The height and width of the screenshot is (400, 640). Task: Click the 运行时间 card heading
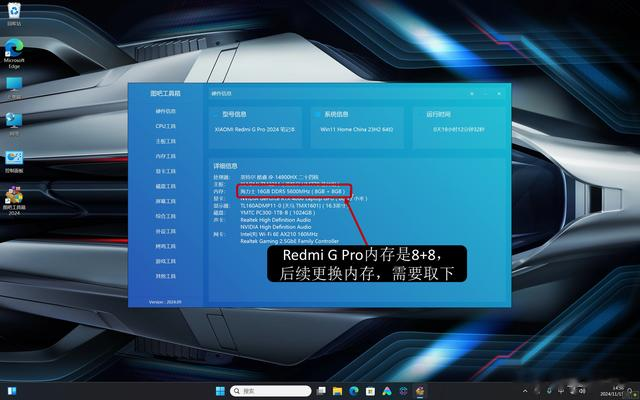click(x=439, y=114)
